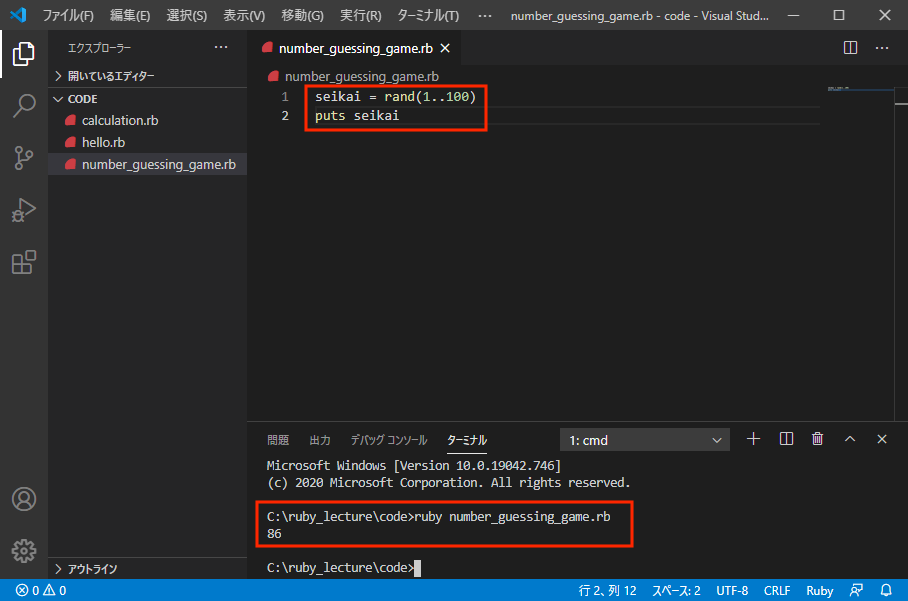Click the terminal prompt input line
Viewport: 908px width, 601px height.
click(344, 568)
